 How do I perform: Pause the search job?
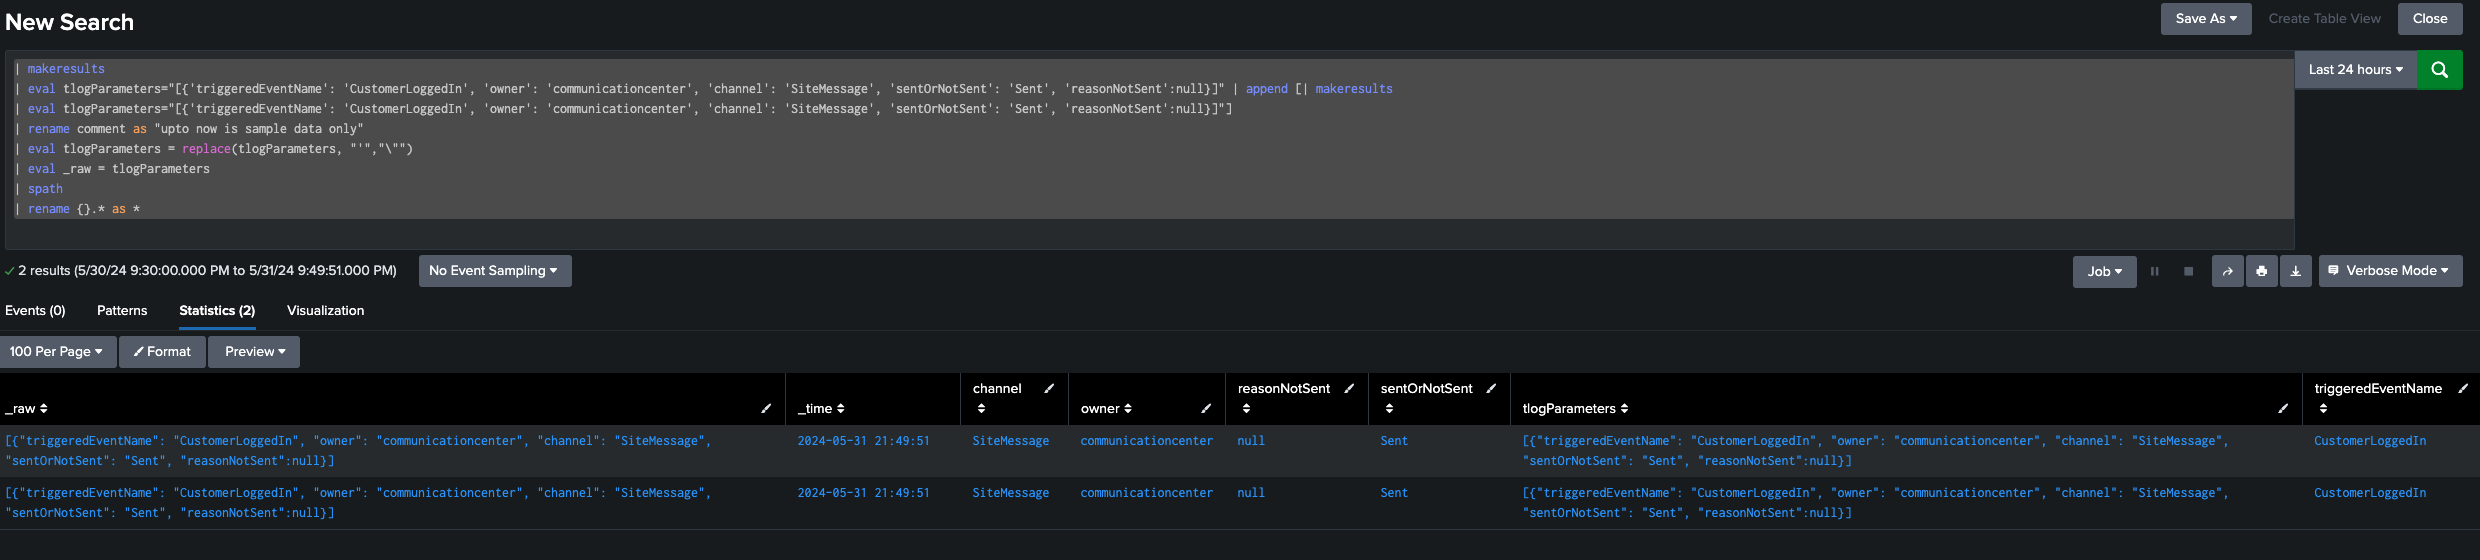pyautogui.click(x=2154, y=272)
